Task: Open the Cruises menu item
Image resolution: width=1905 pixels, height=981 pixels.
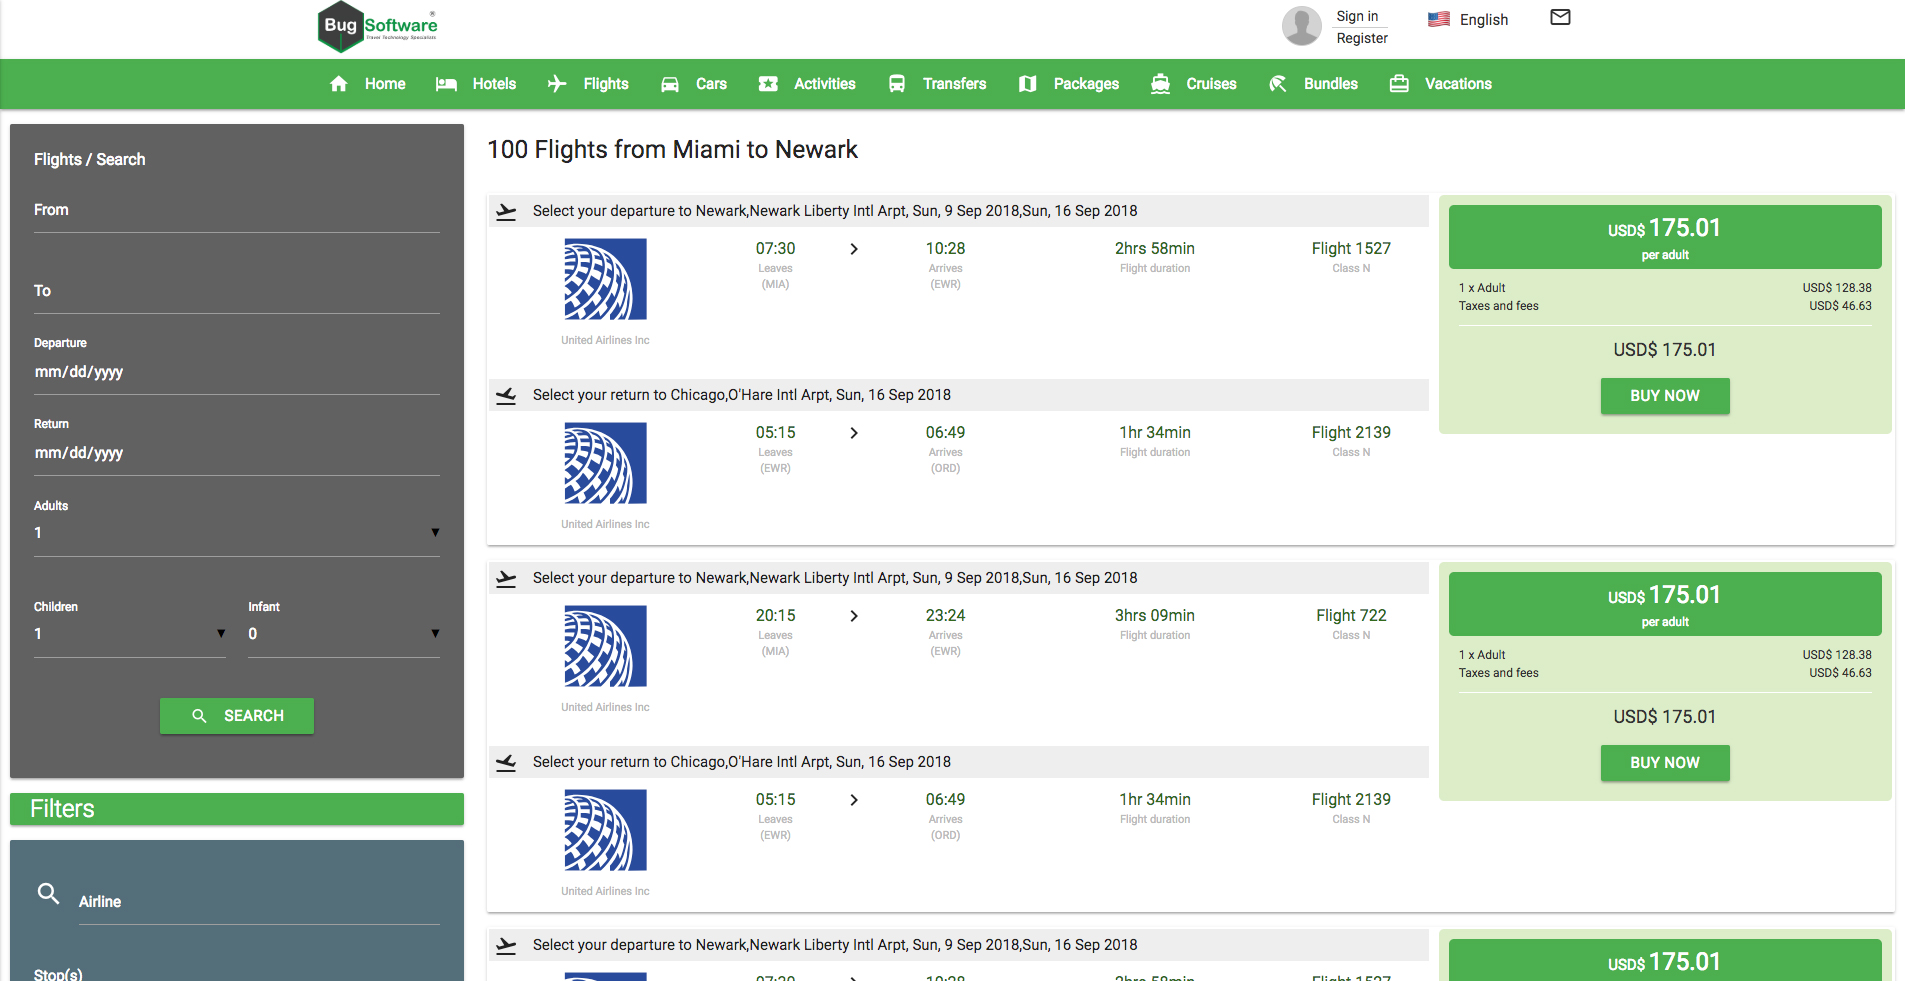Action: [x=1211, y=84]
